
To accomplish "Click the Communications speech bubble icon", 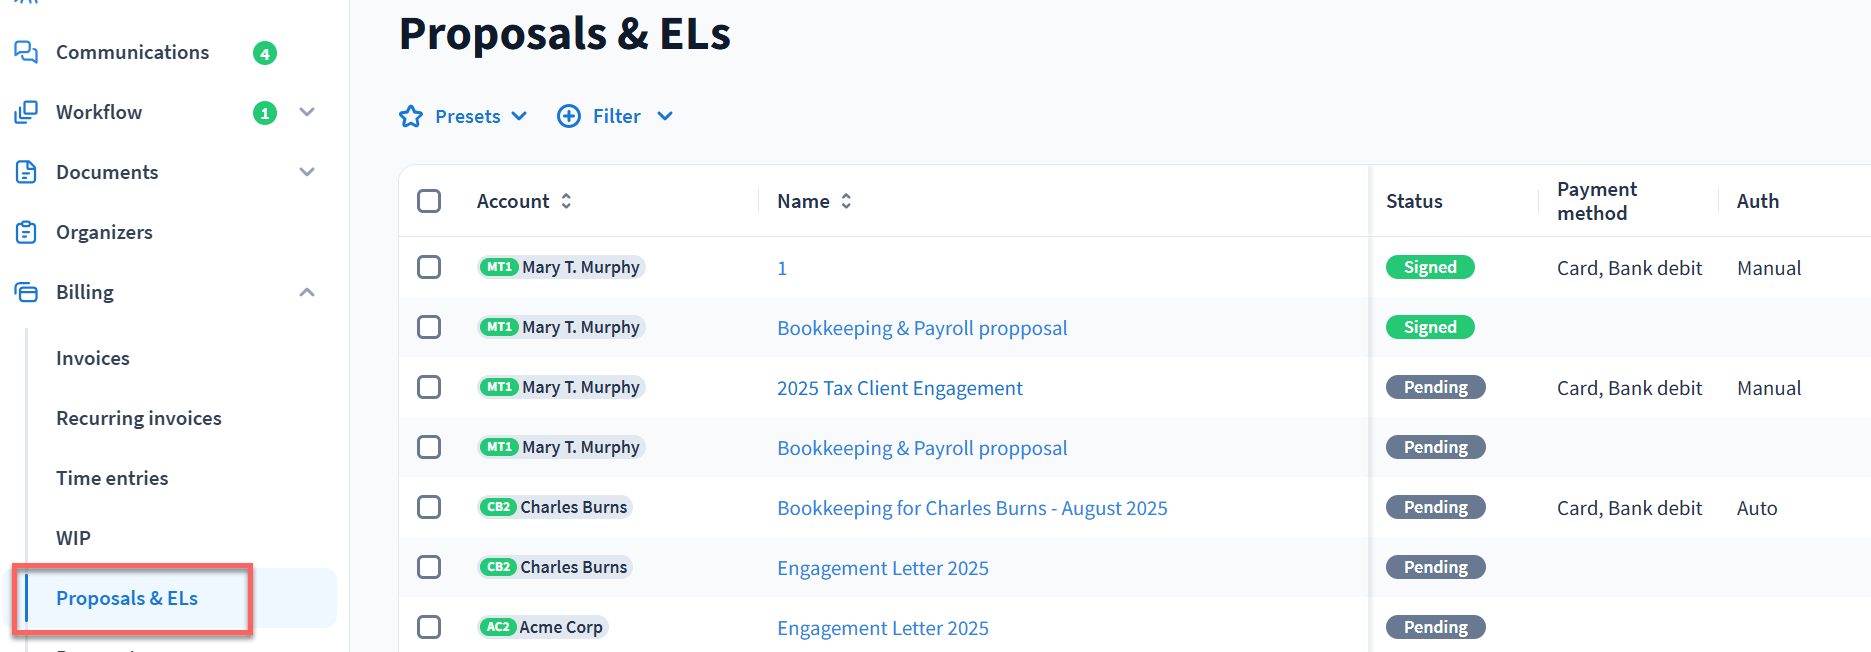I will pyautogui.click(x=26, y=52).
